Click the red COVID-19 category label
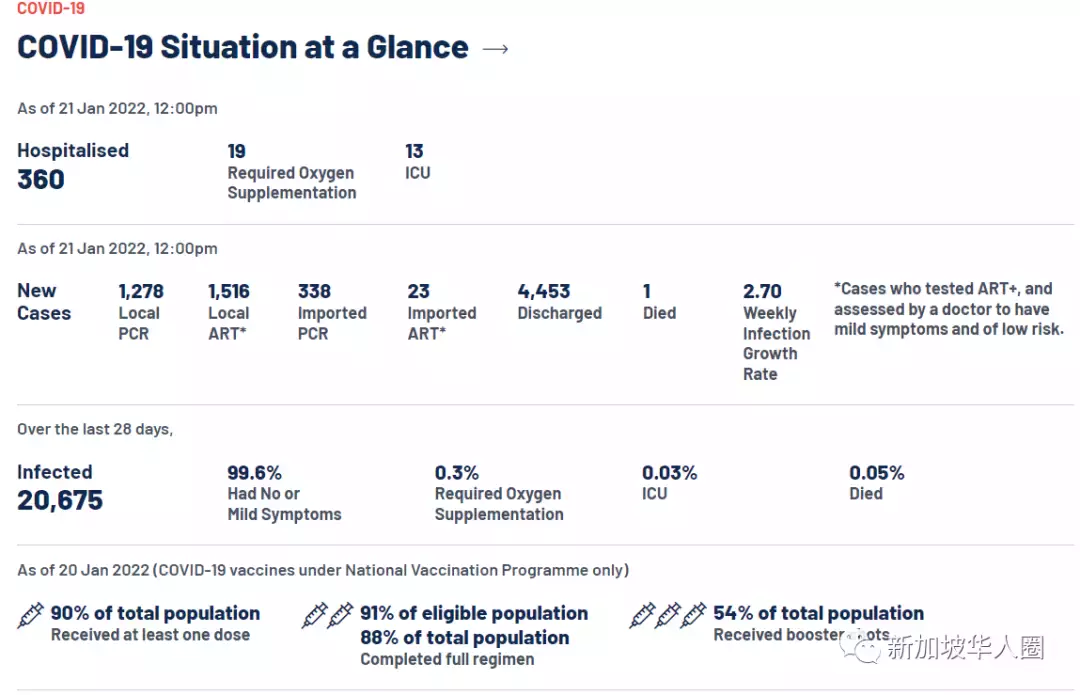The height and width of the screenshot is (695, 1080). 51,9
